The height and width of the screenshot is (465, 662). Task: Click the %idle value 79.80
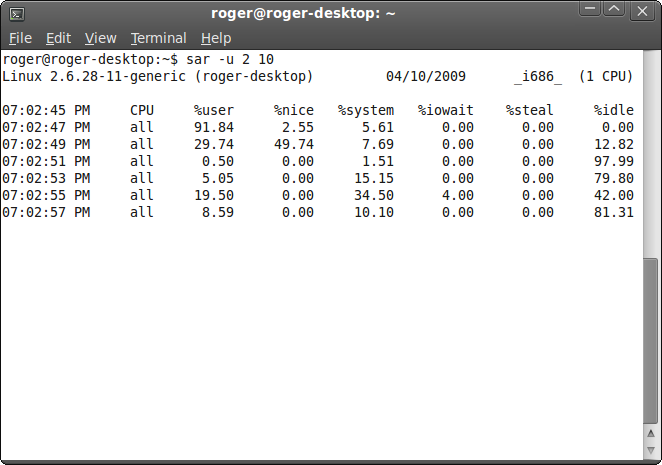point(614,178)
